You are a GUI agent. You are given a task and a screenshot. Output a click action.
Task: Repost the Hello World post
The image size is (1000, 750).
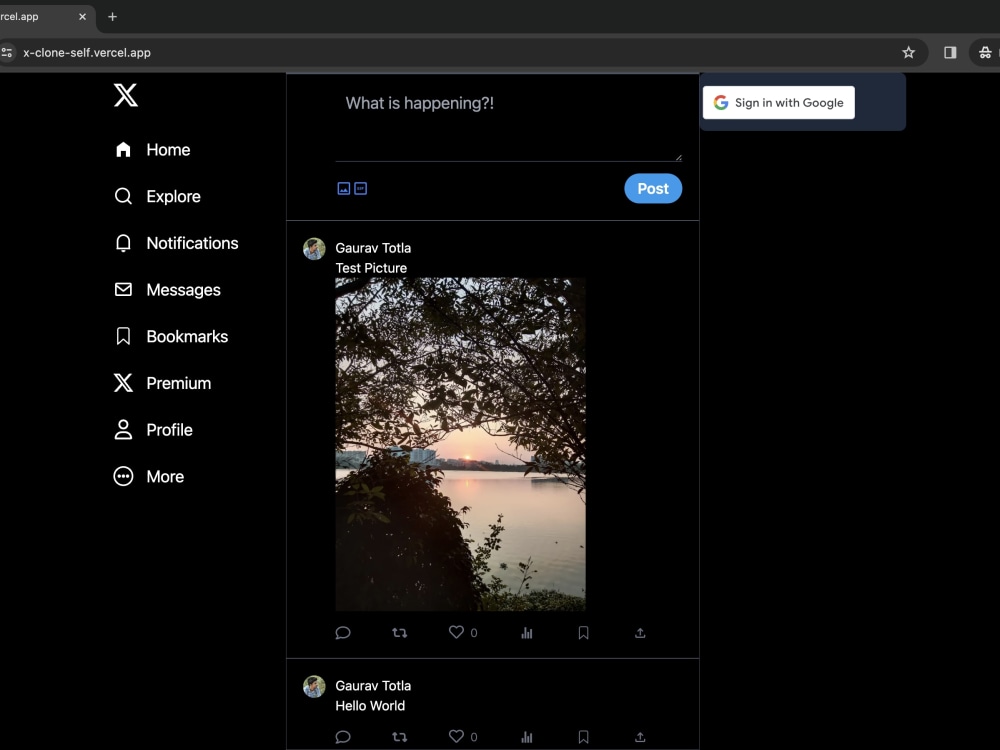click(400, 737)
